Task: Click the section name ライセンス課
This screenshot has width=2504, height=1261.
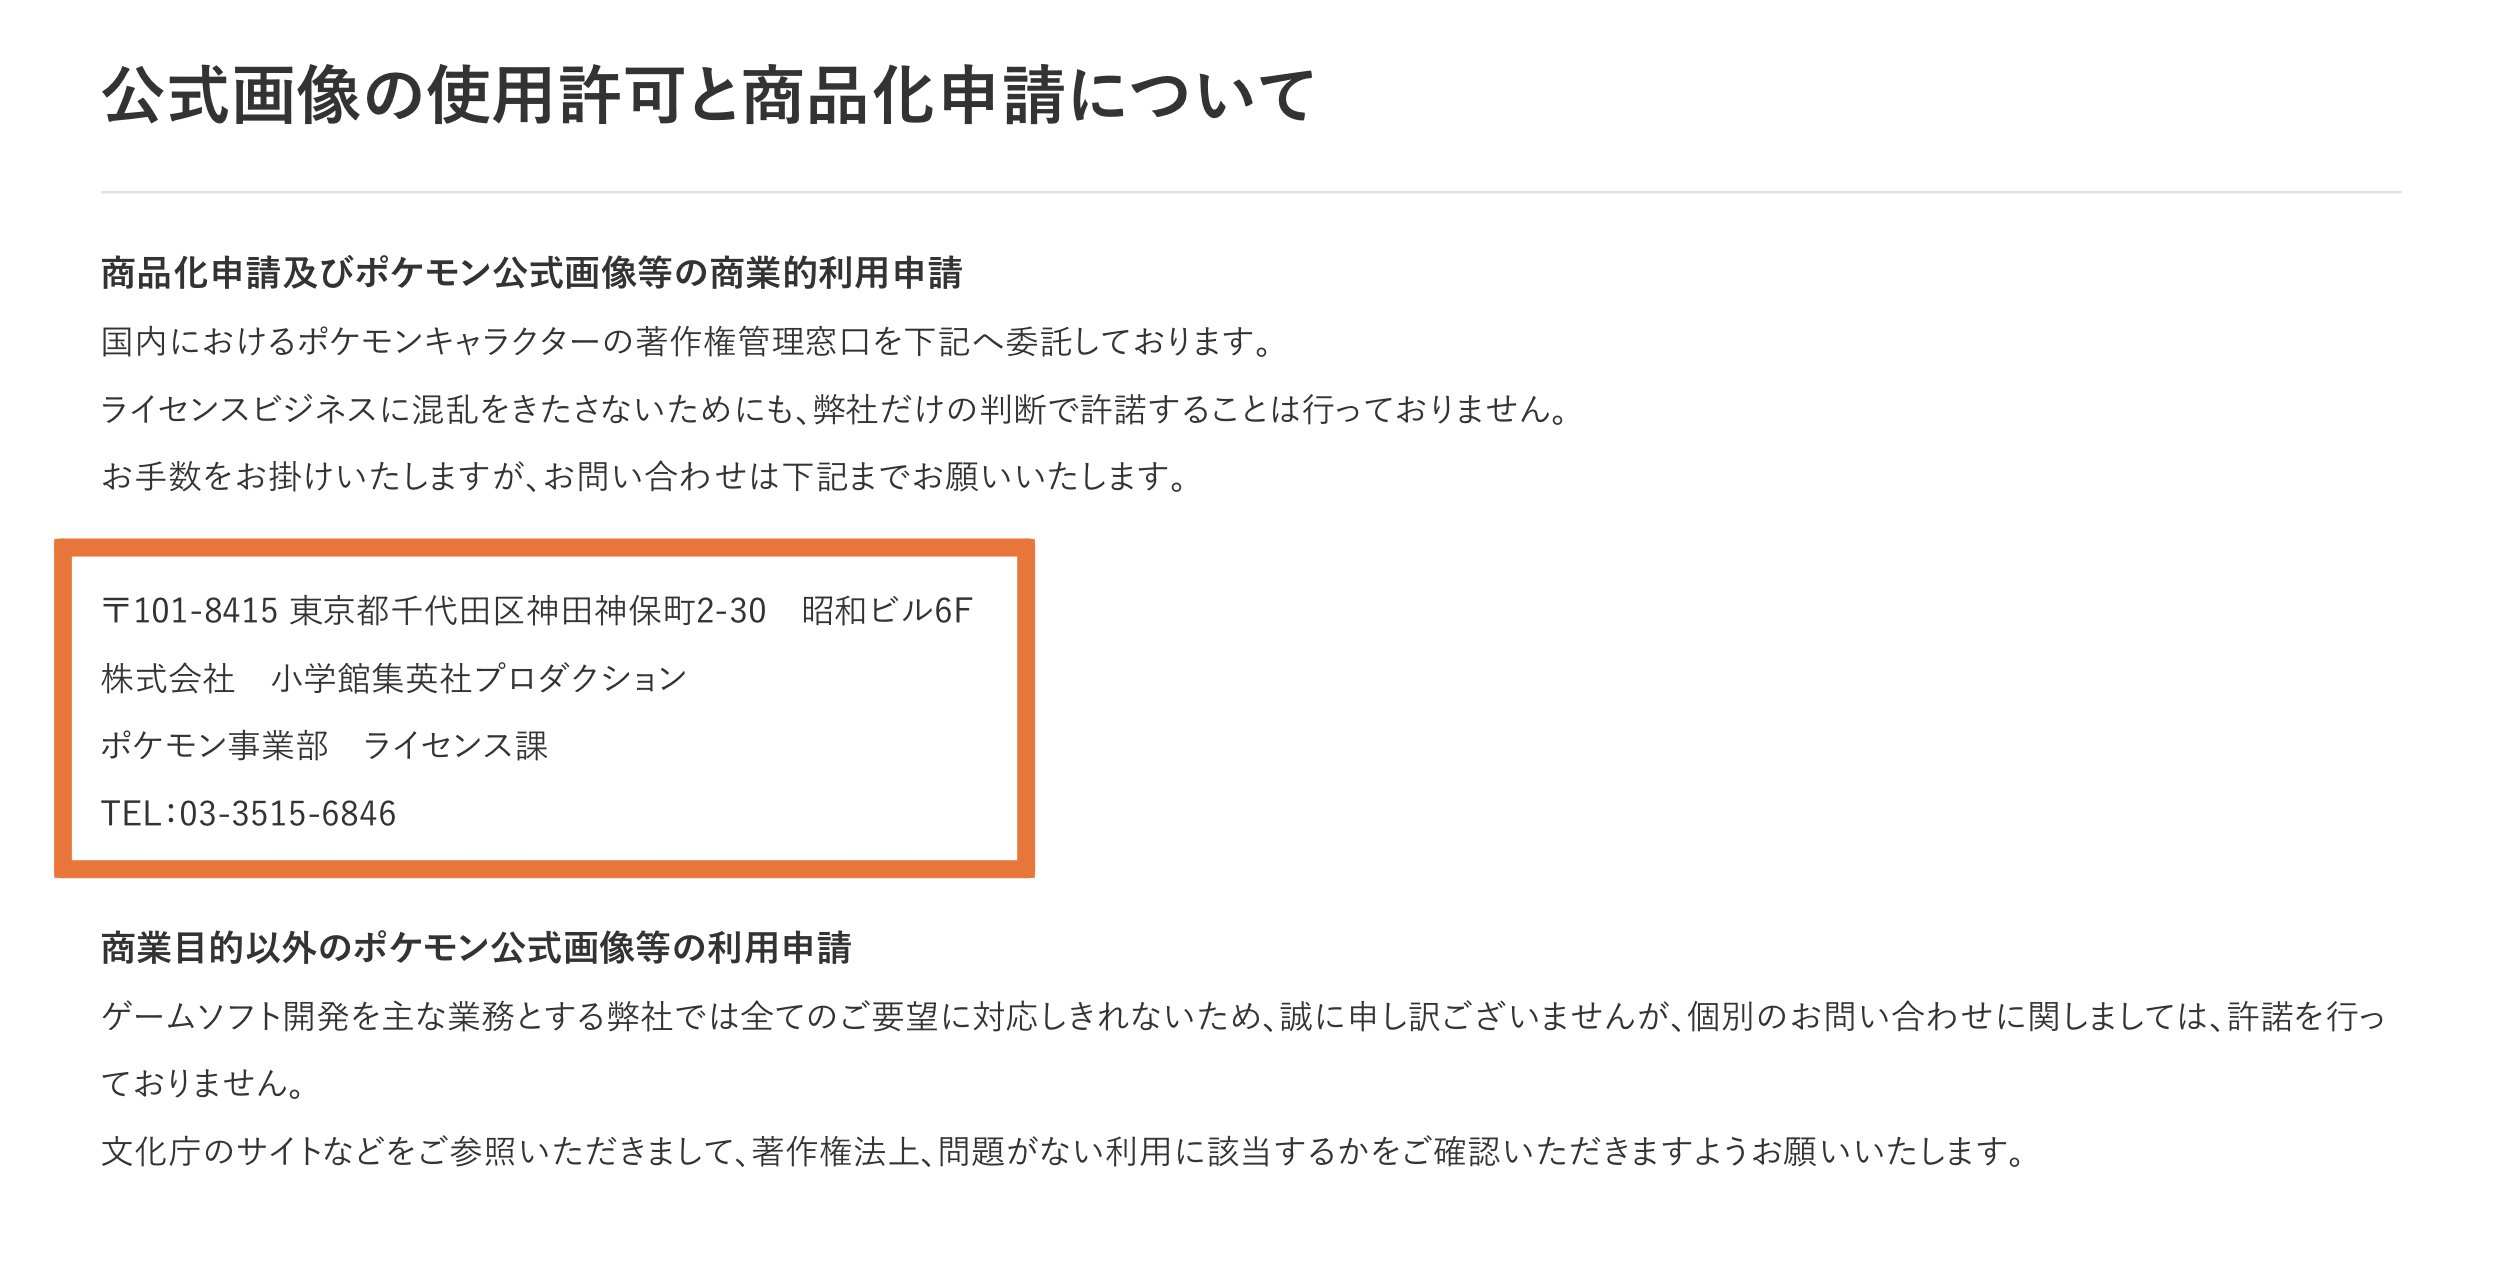Action: click(x=455, y=746)
